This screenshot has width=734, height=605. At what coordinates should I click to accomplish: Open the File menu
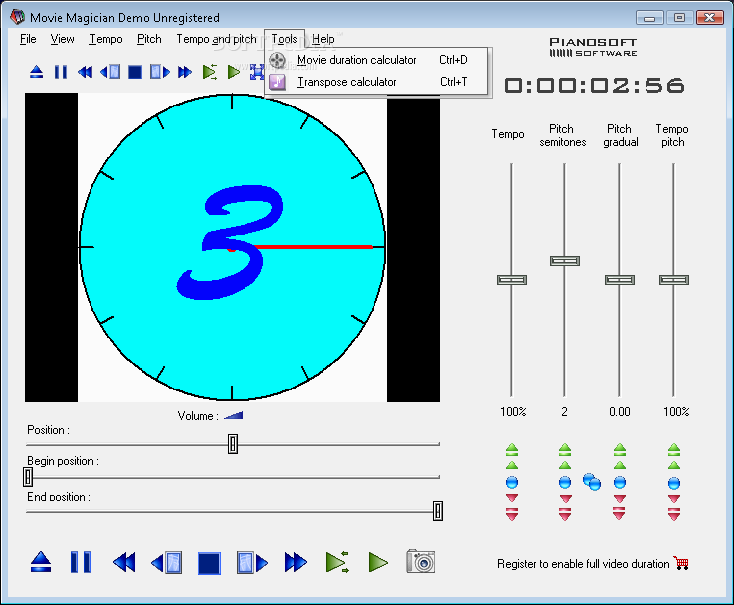(28, 39)
